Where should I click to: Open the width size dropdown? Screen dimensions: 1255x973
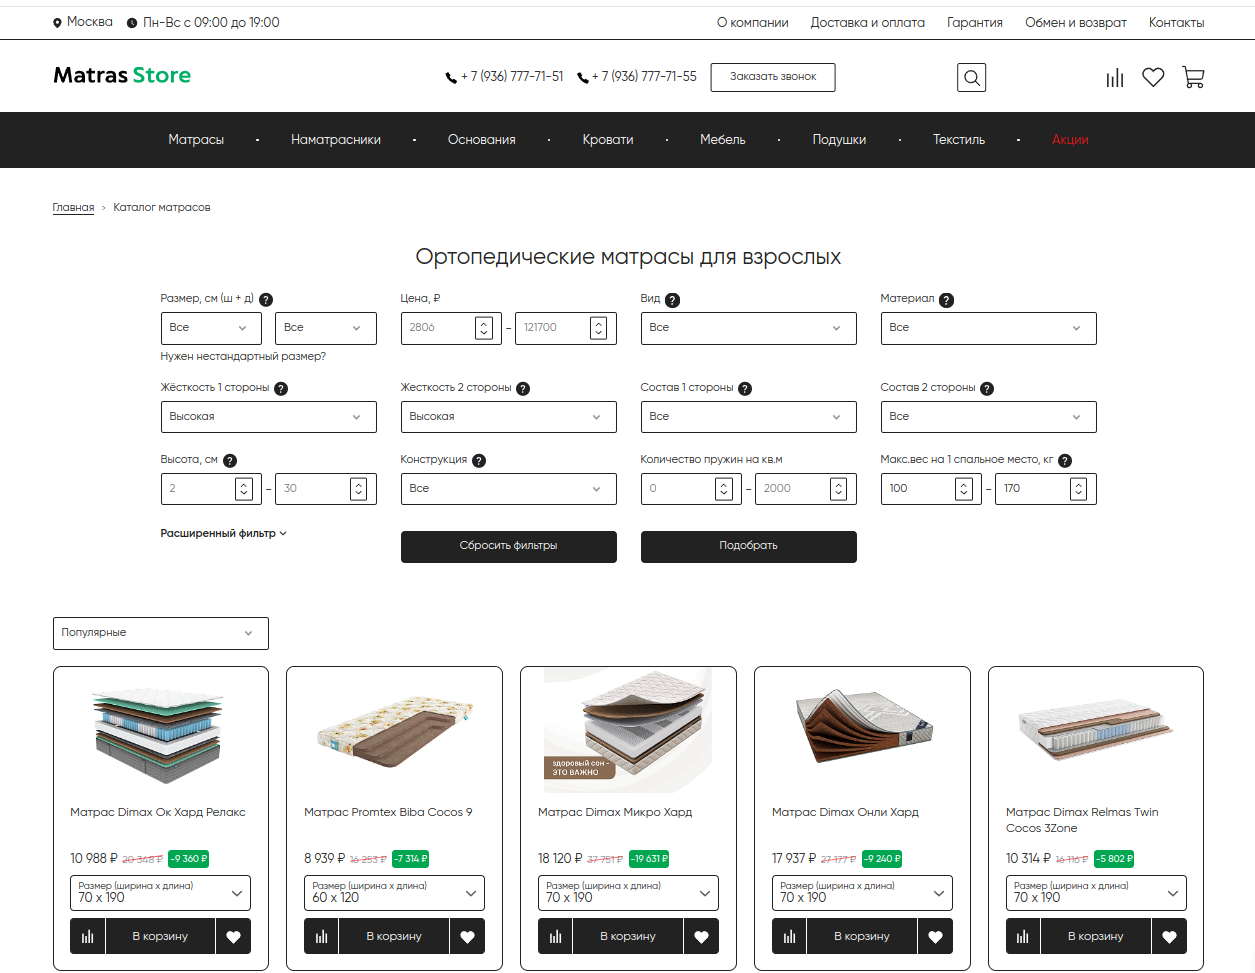(211, 328)
